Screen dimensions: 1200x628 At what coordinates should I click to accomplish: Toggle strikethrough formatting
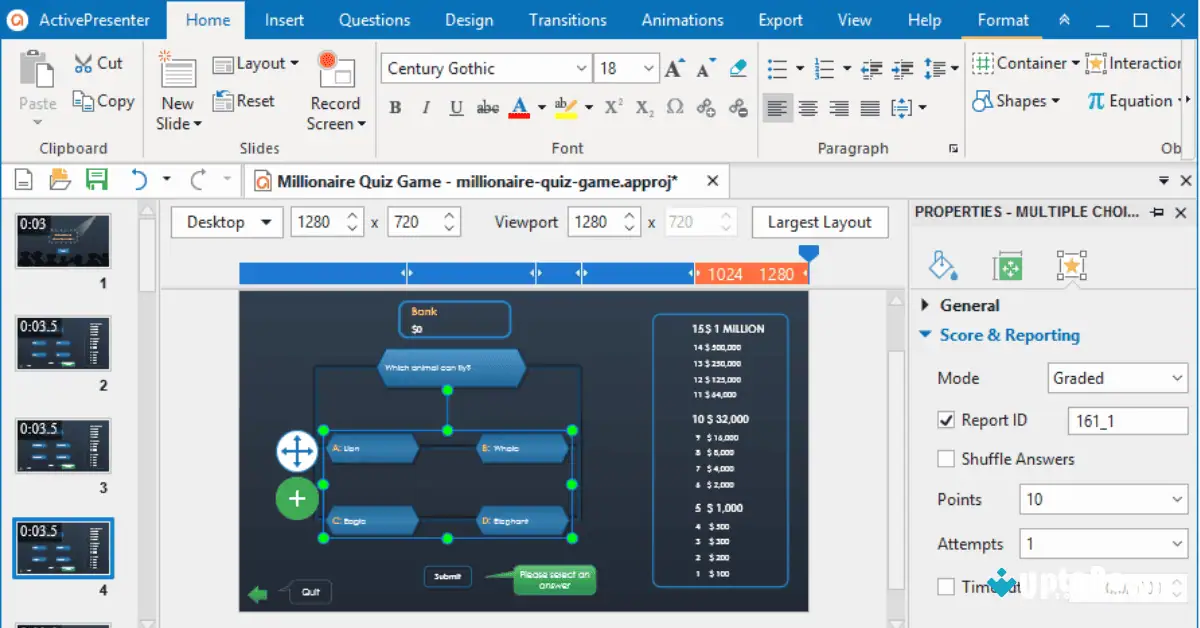click(487, 107)
